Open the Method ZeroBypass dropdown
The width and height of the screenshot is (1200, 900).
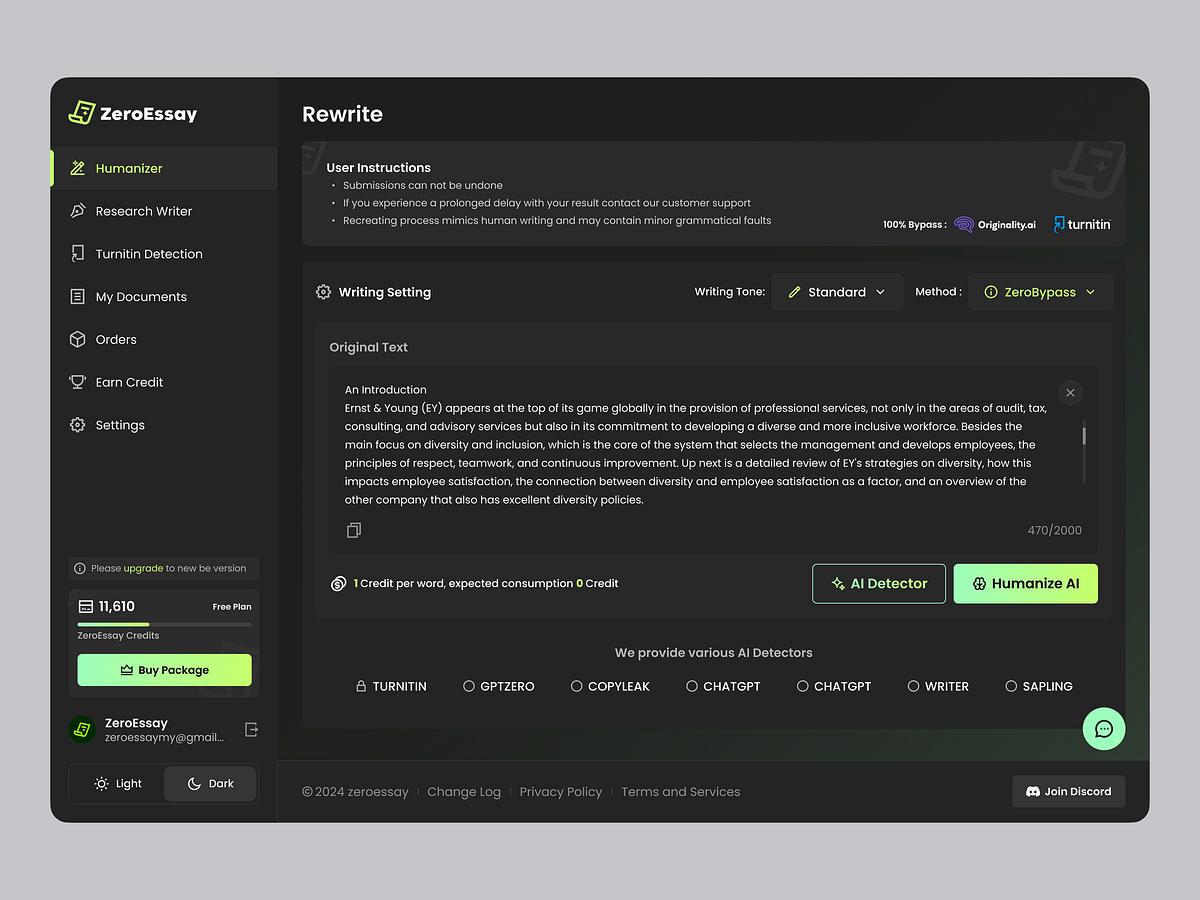[x=1040, y=292]
